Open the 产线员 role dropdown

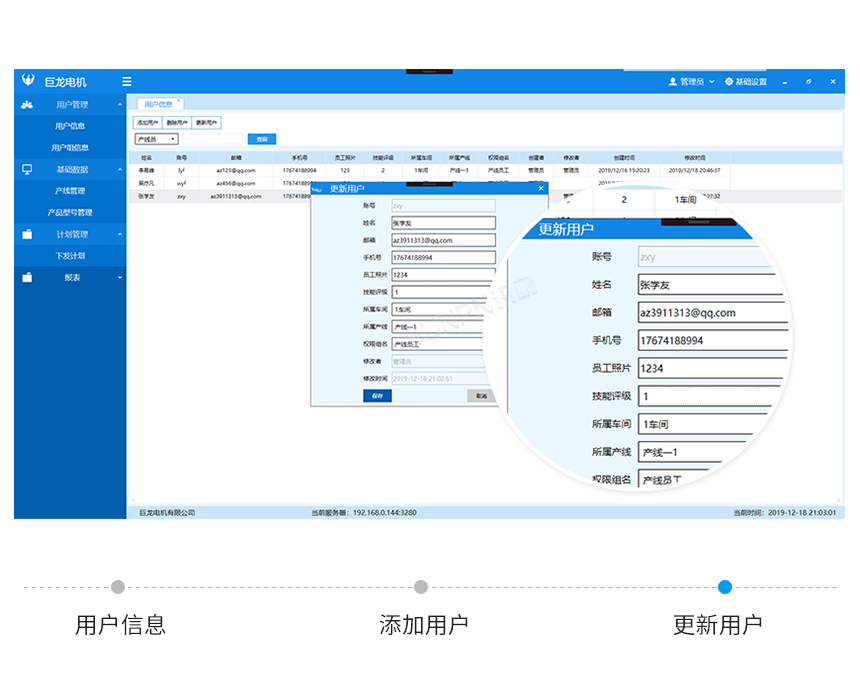tap(155, 138)
